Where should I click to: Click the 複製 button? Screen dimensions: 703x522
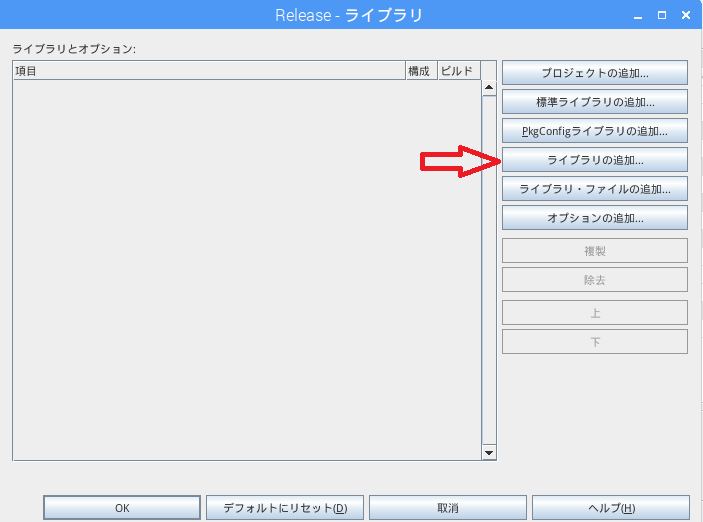(x=594, y=251)
